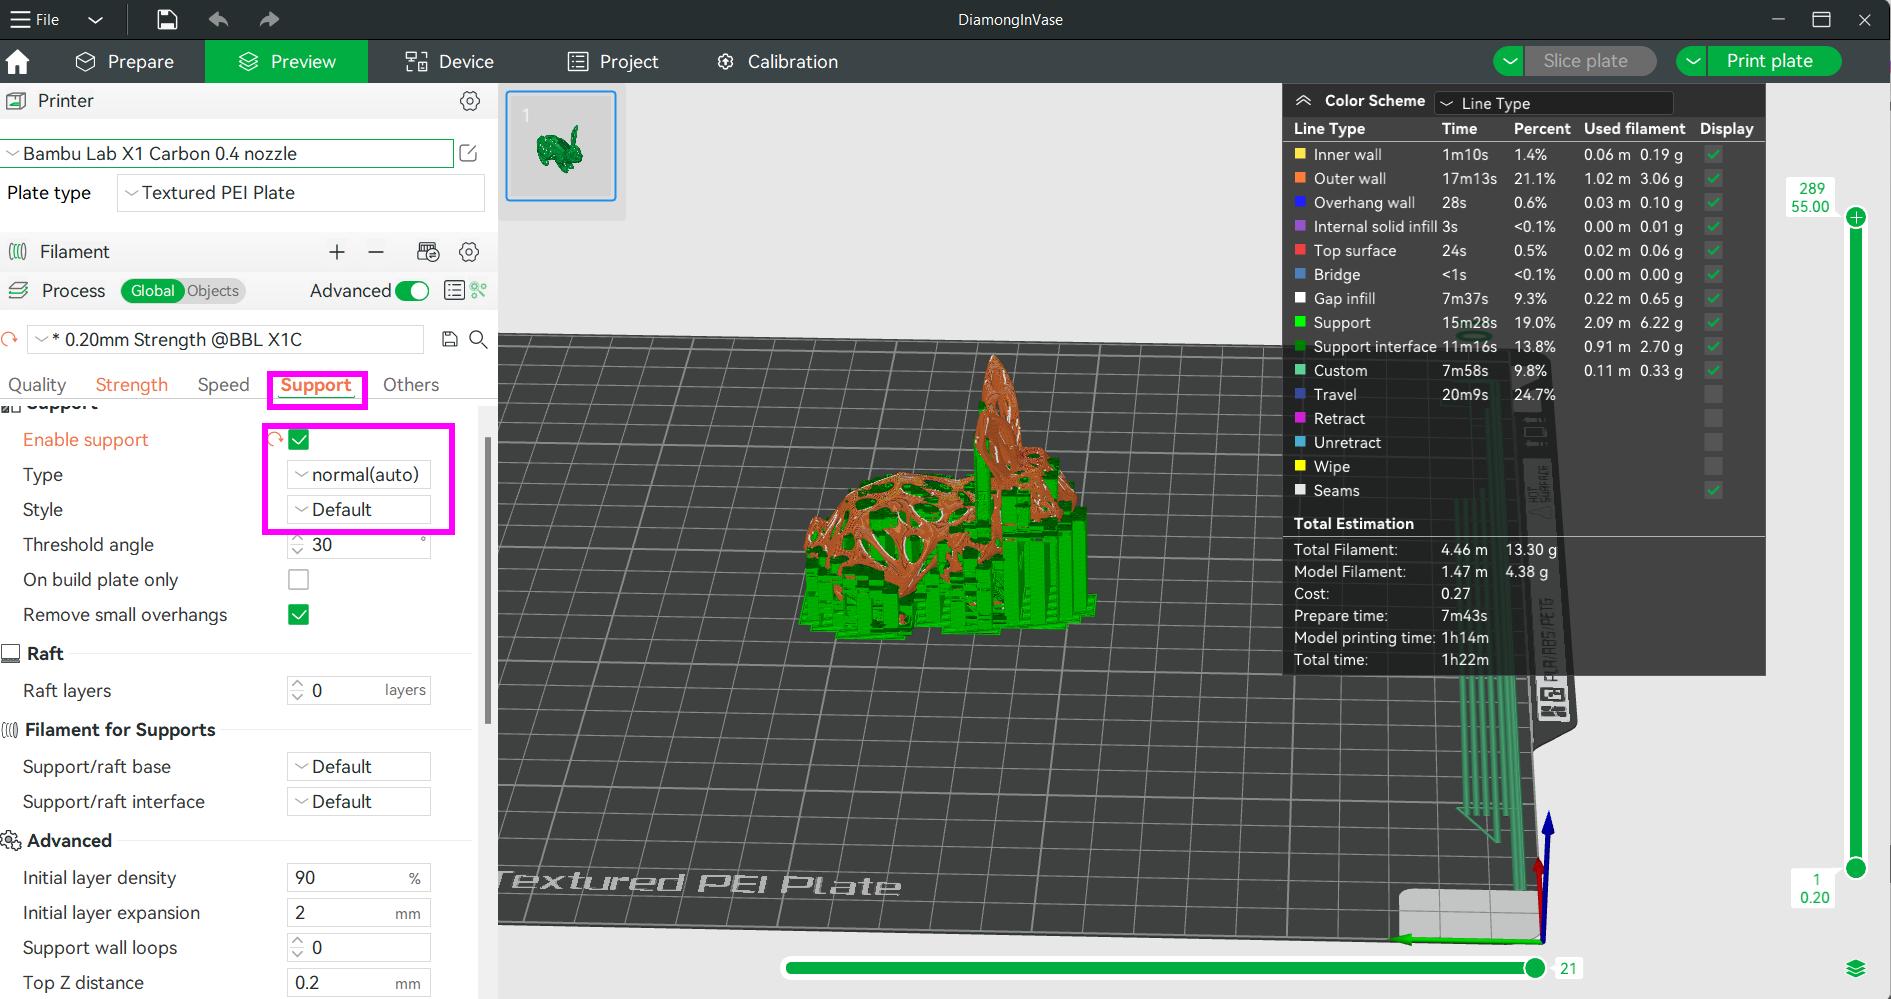This screenshot has height=999, width=1891.
Task: Open the Device tab
Action: click(x=449, y=62)
